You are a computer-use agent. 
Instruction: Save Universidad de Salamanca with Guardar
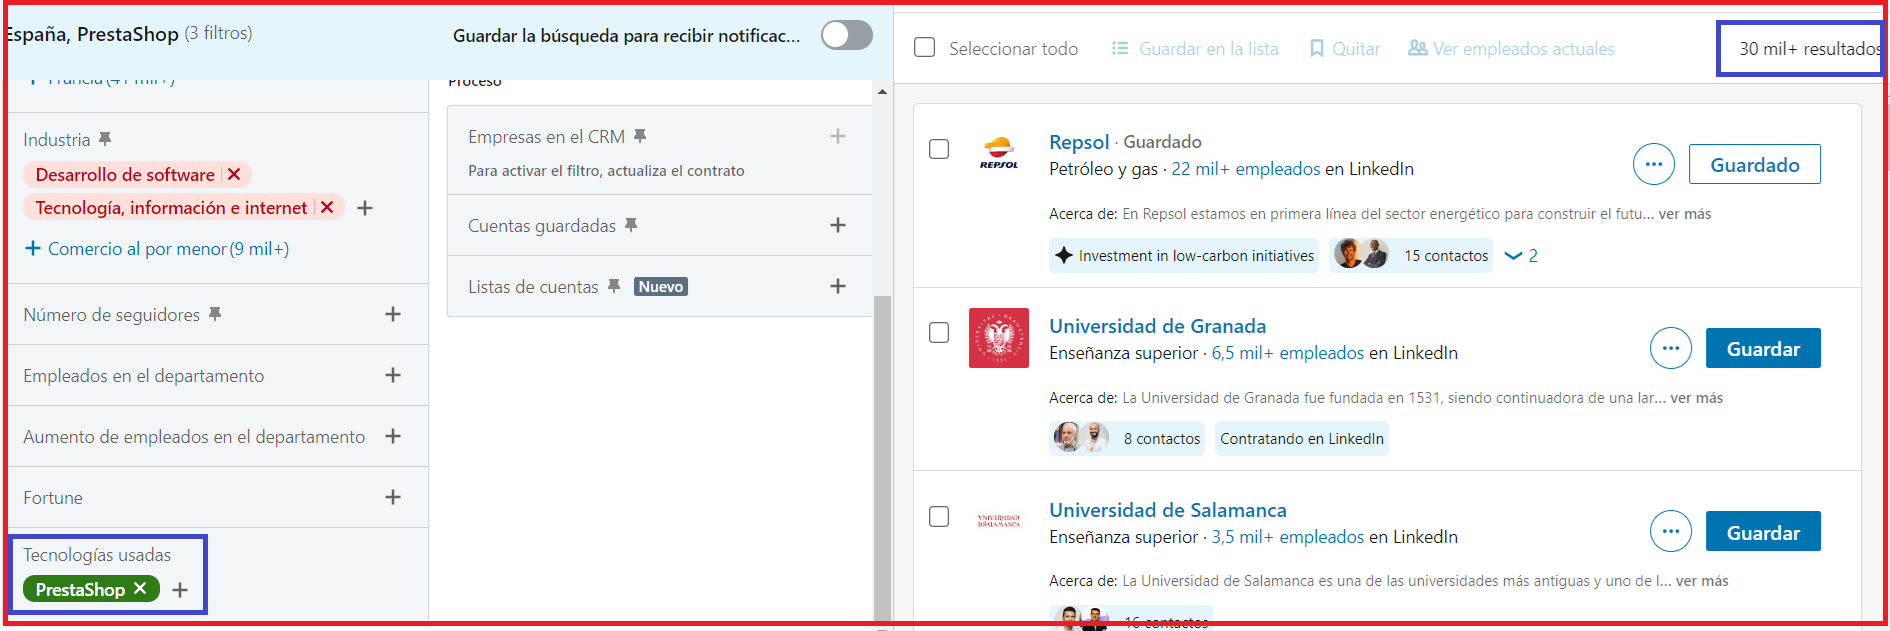(1763, 531)
